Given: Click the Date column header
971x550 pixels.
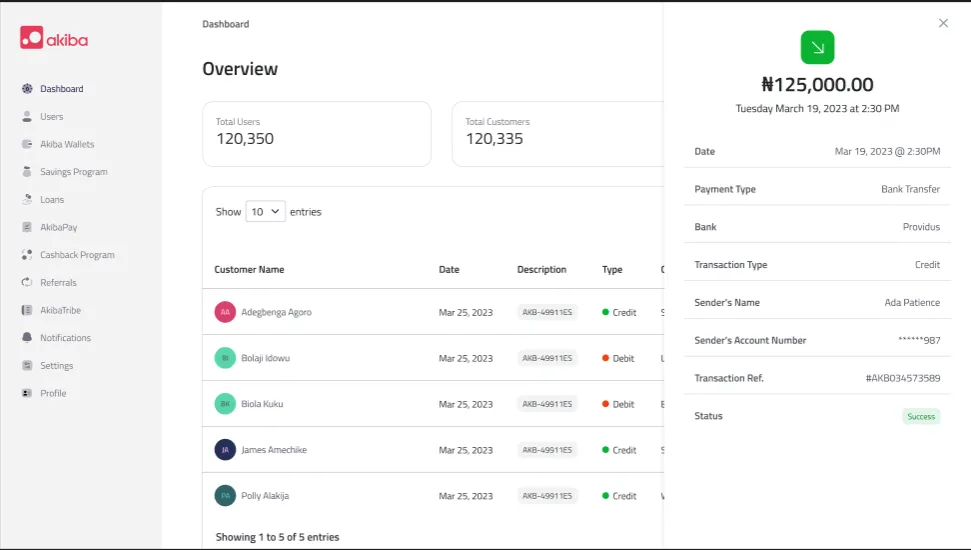Looking at the screenshot, I should (449, 269).
